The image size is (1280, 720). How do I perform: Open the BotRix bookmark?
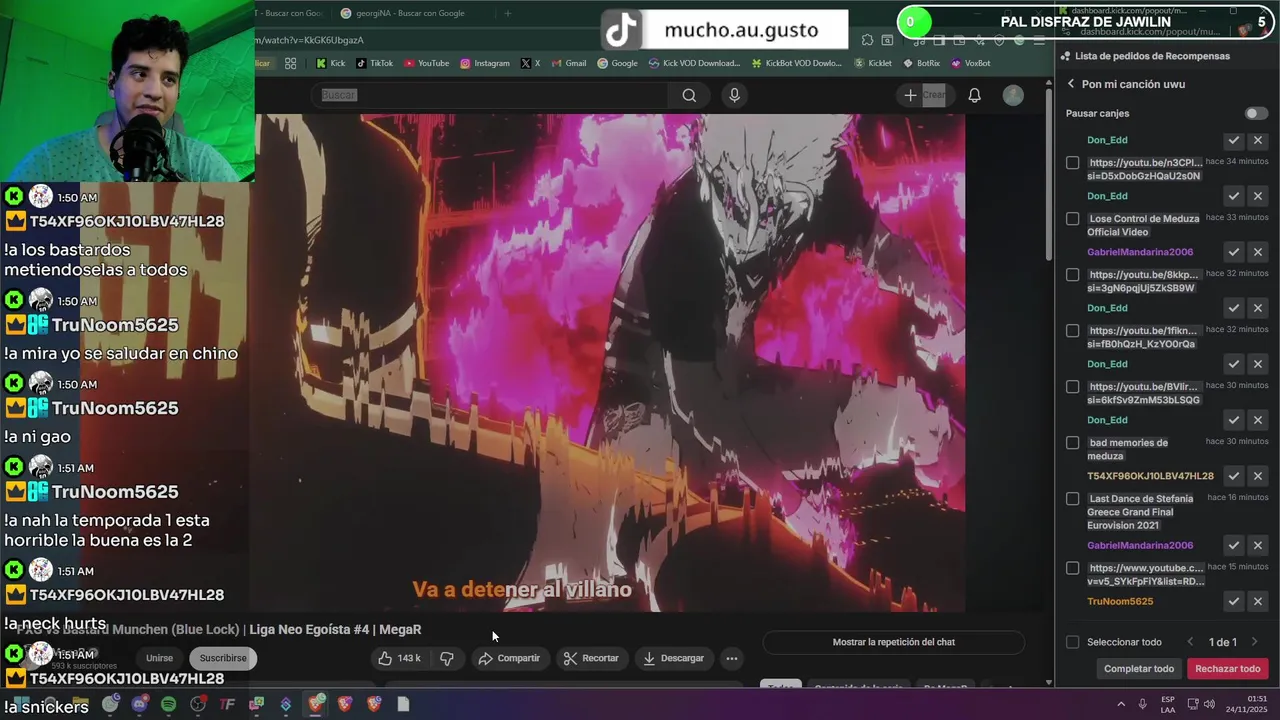pos(921,63)
